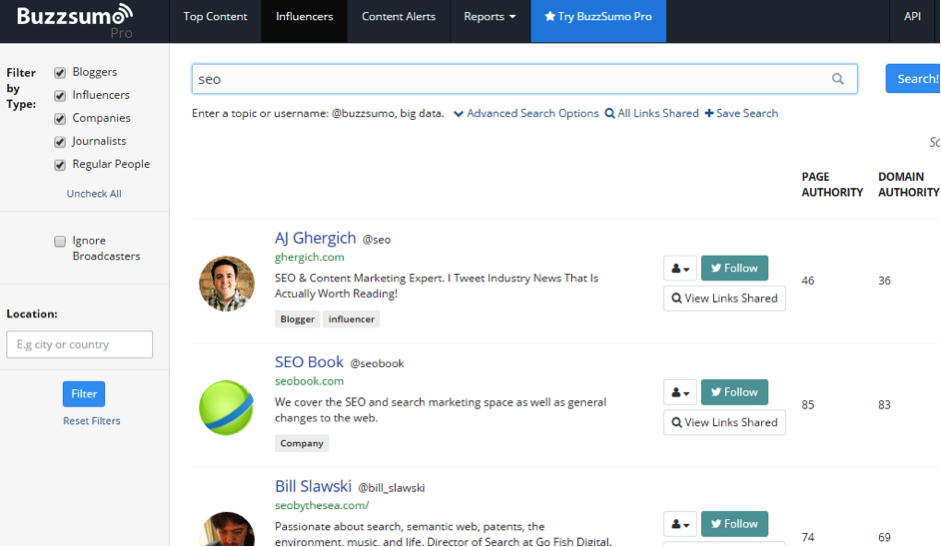
Task: Click the Uncheck All link
Action: (x=94, y=193)
